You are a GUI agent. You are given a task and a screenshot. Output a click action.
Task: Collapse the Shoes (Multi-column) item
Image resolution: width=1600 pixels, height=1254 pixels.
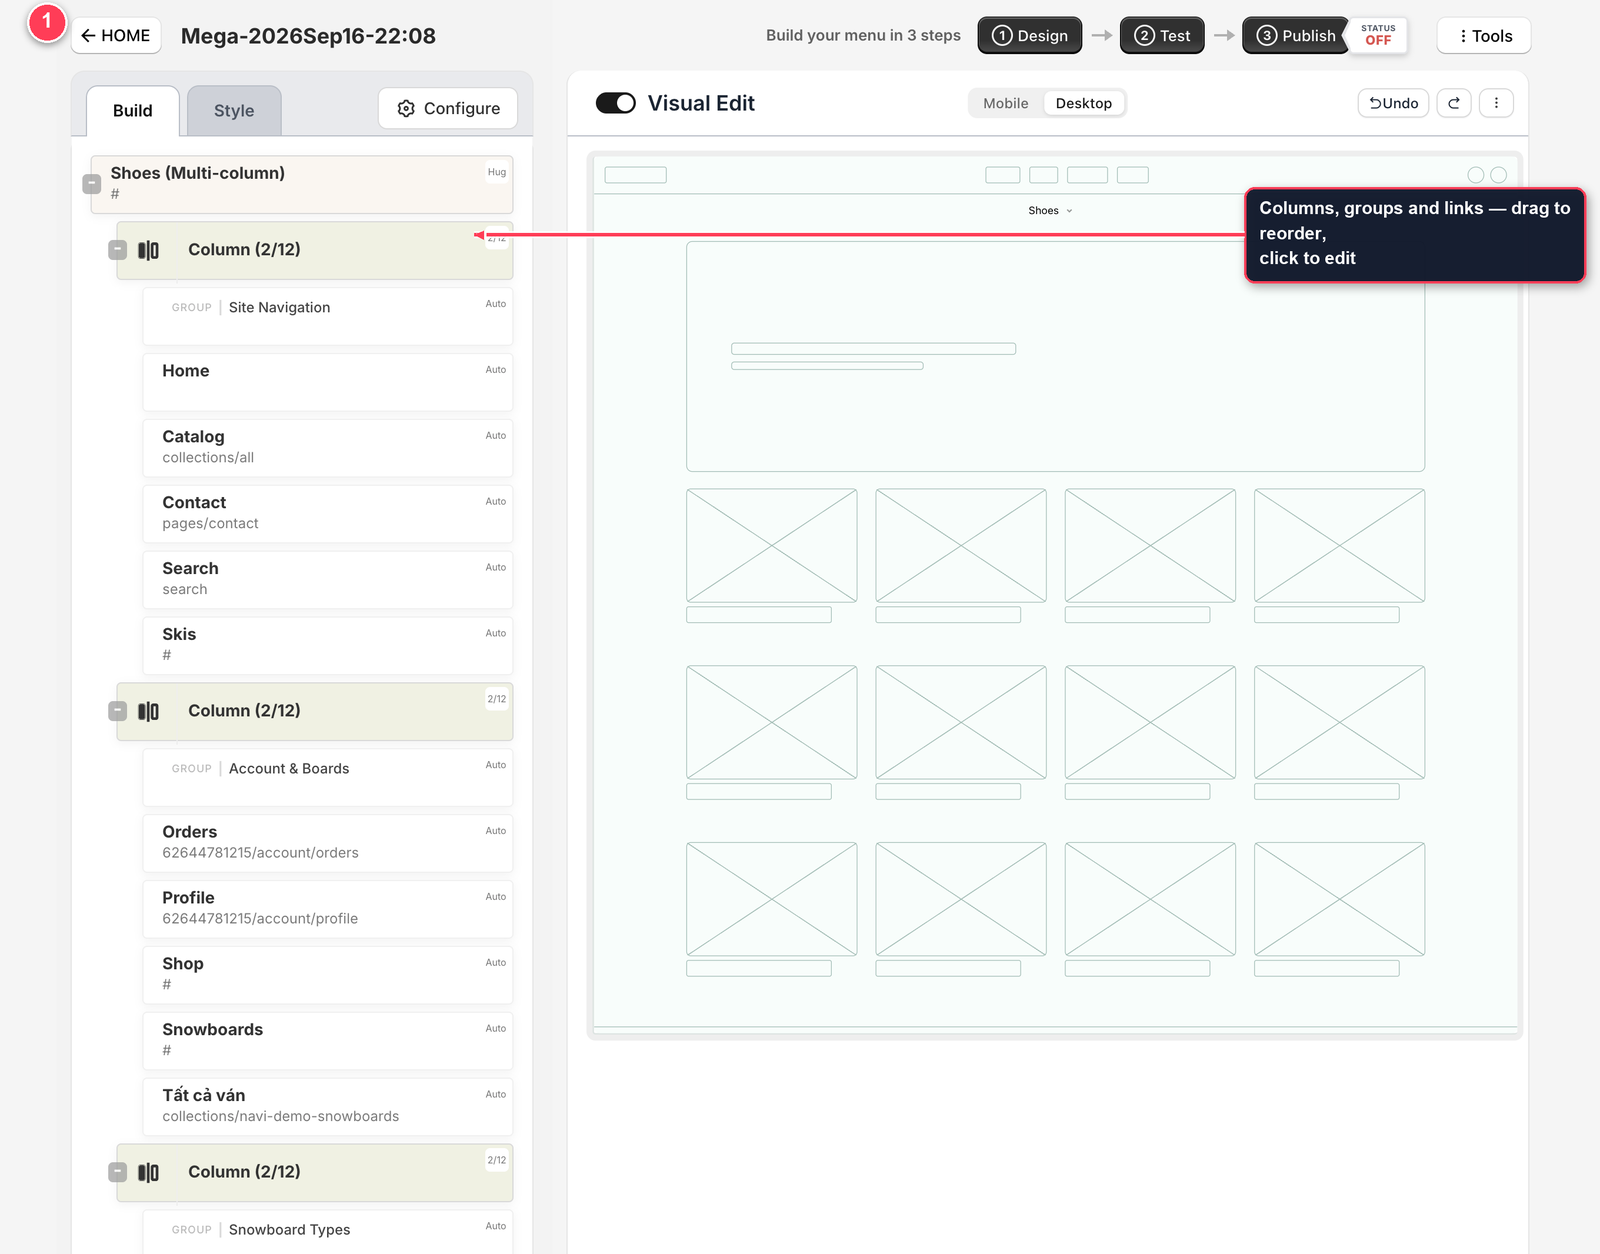tap(92, 184)
